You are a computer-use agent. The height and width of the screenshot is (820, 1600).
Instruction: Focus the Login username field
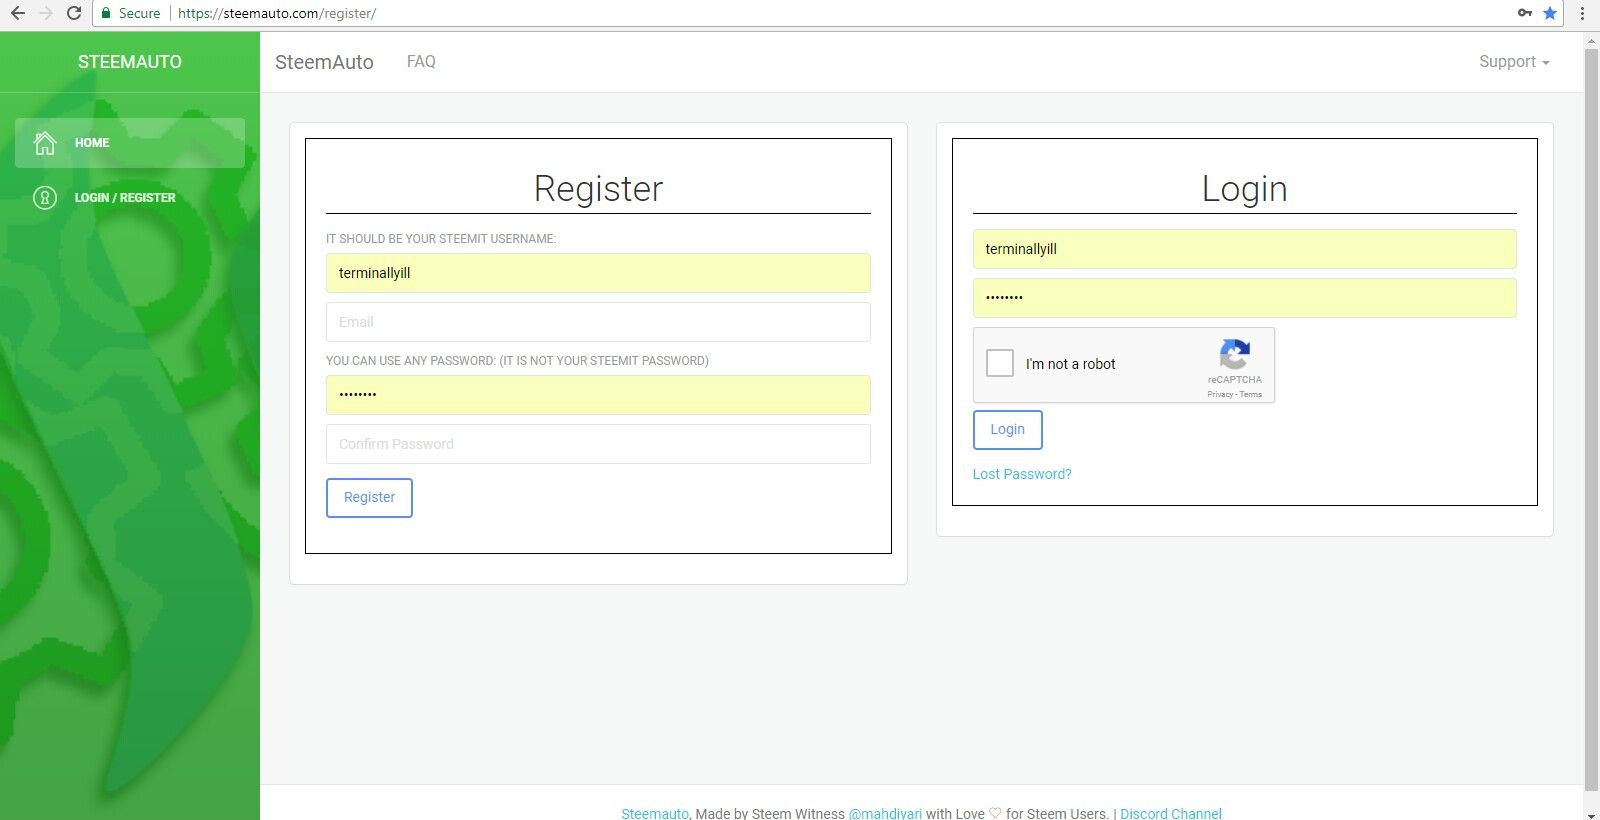coord(1244,249)
